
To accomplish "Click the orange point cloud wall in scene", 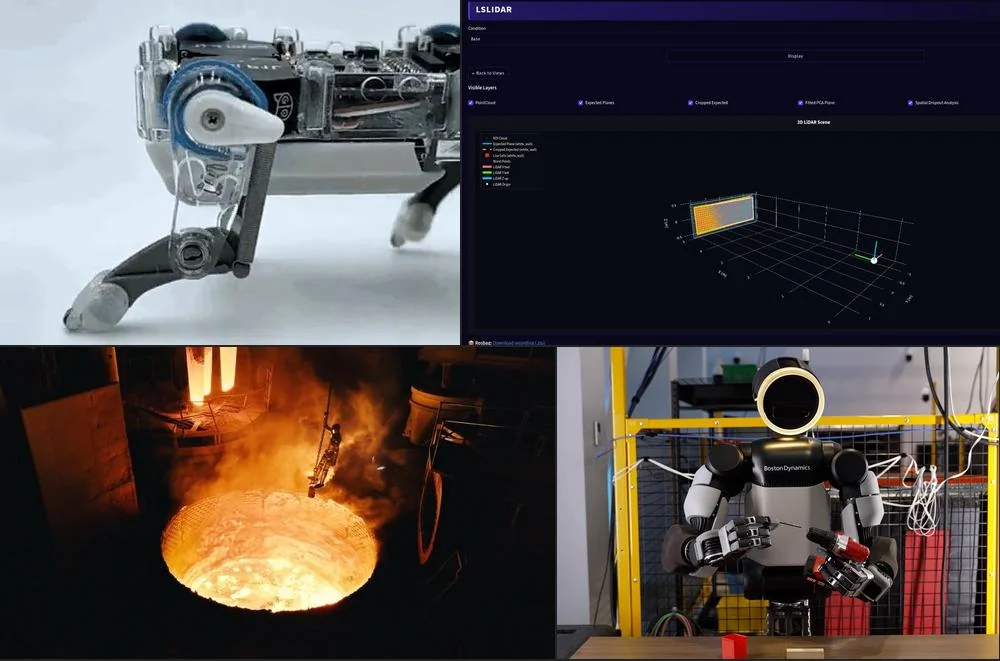I will pyautogui.click(x=723, y=215).
